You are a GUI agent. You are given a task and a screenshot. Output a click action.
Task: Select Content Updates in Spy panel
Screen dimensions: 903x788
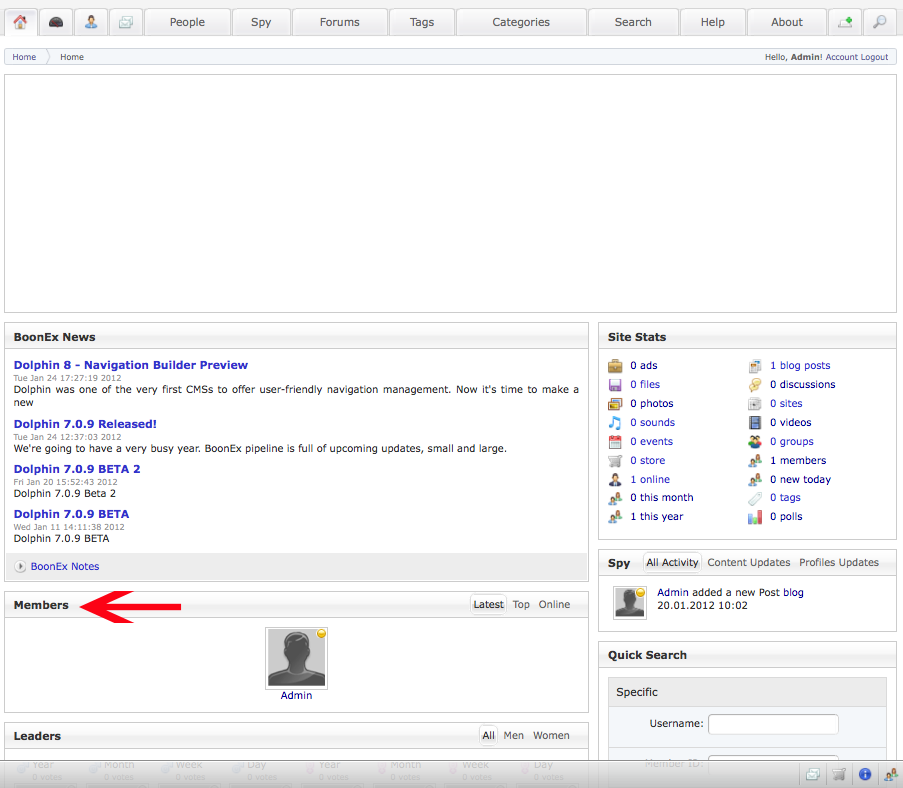748,562
